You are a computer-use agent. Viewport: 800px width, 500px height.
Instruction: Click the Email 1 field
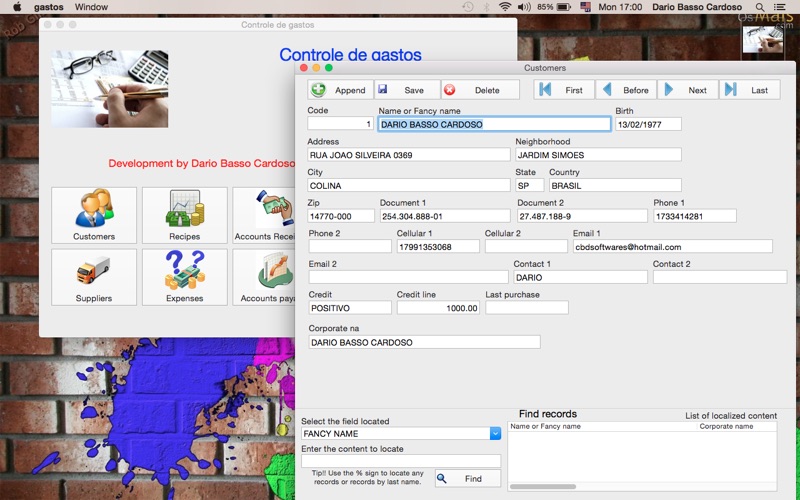click(x=672, y=246)
